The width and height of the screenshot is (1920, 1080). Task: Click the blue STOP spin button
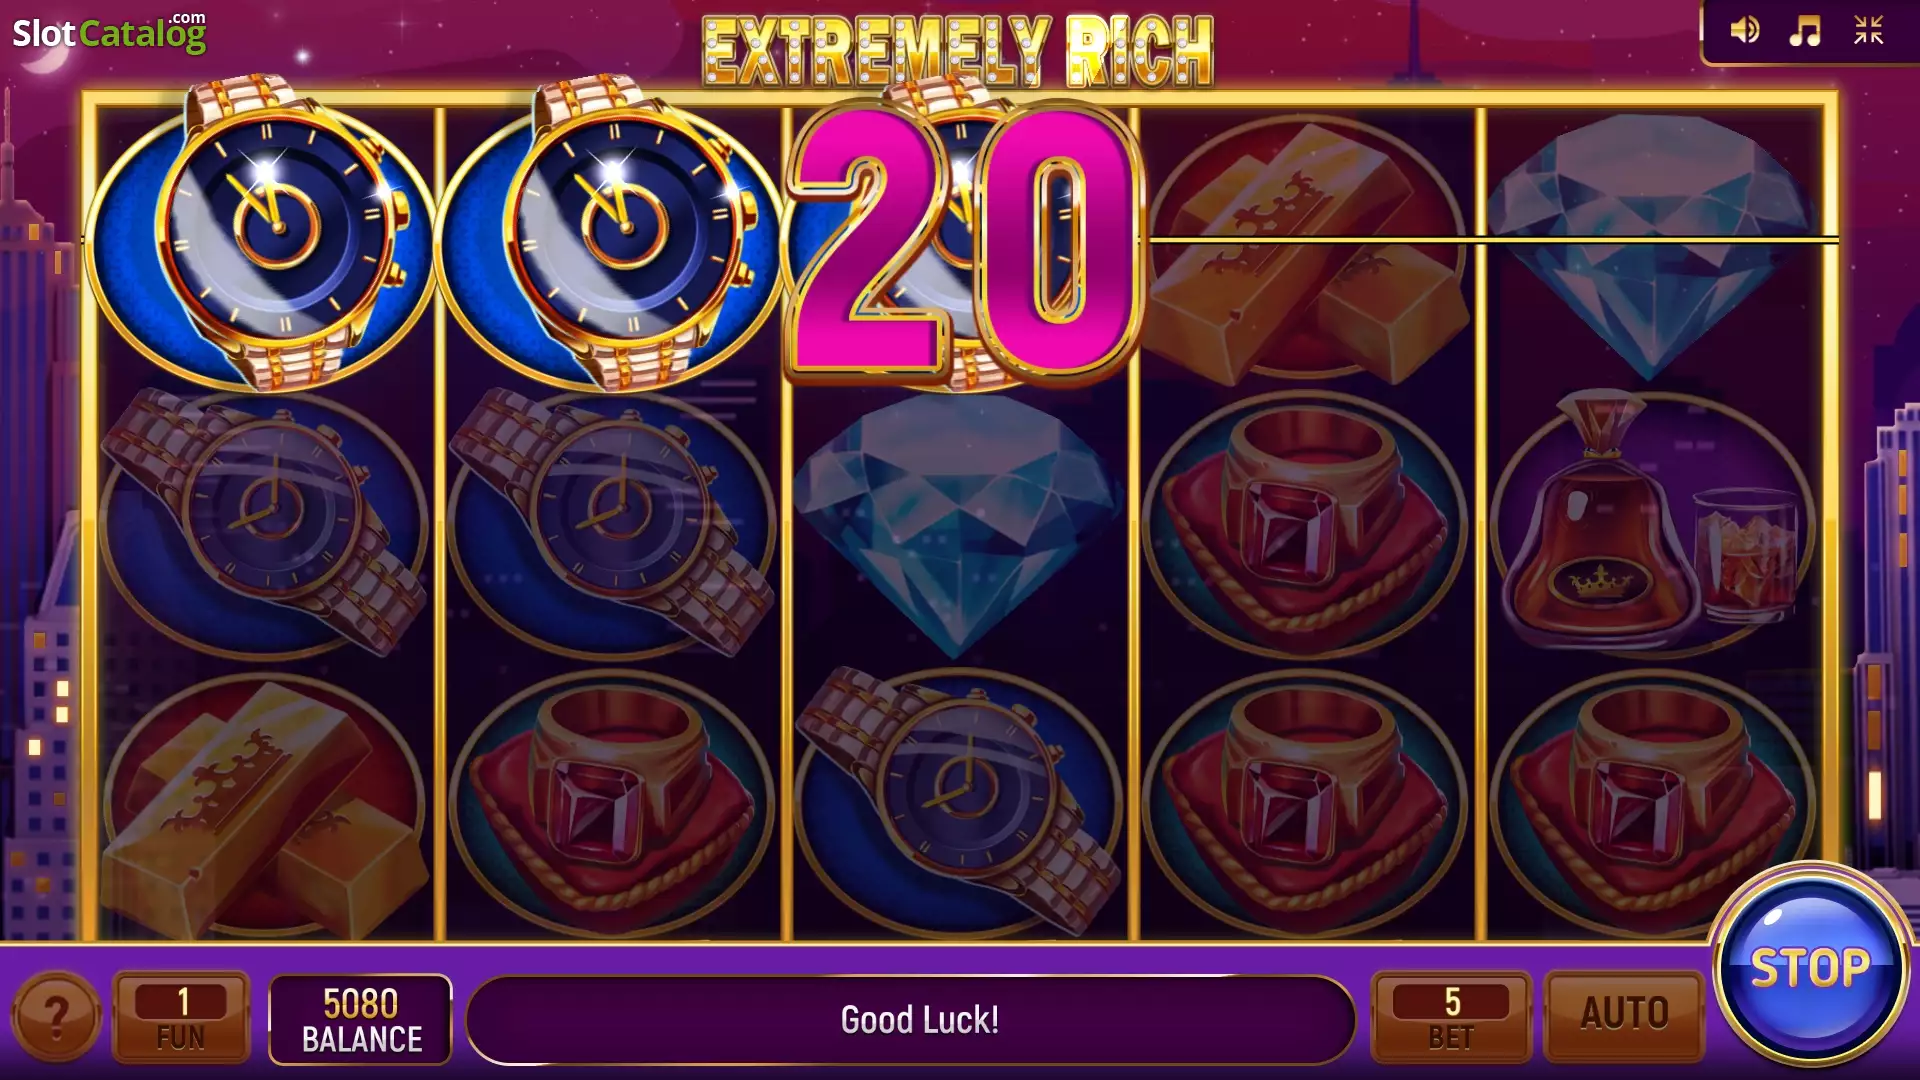[x=1811, y=967]
